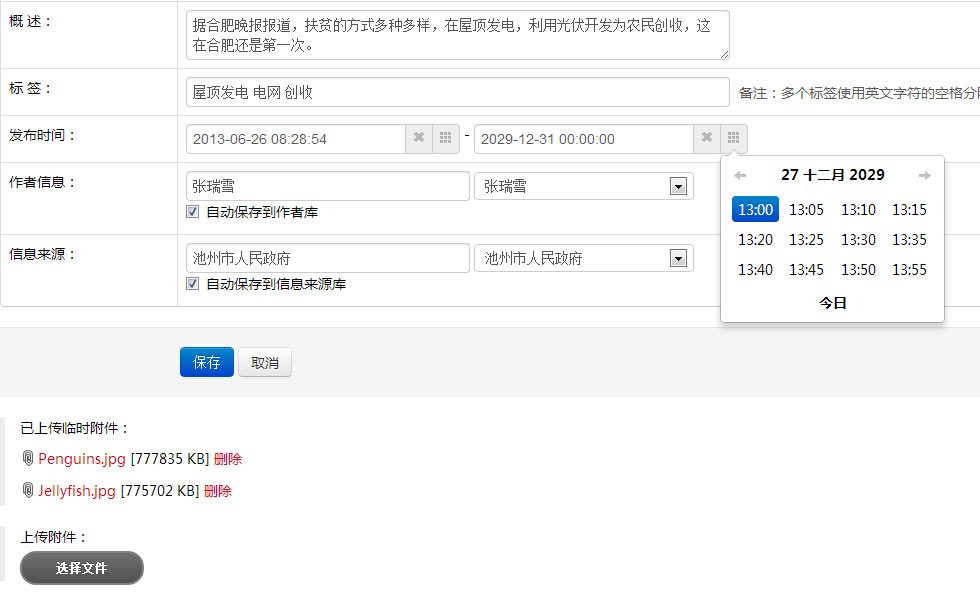Clear the end publish time with X icon

pyautogui.click(x=707, y=138)
